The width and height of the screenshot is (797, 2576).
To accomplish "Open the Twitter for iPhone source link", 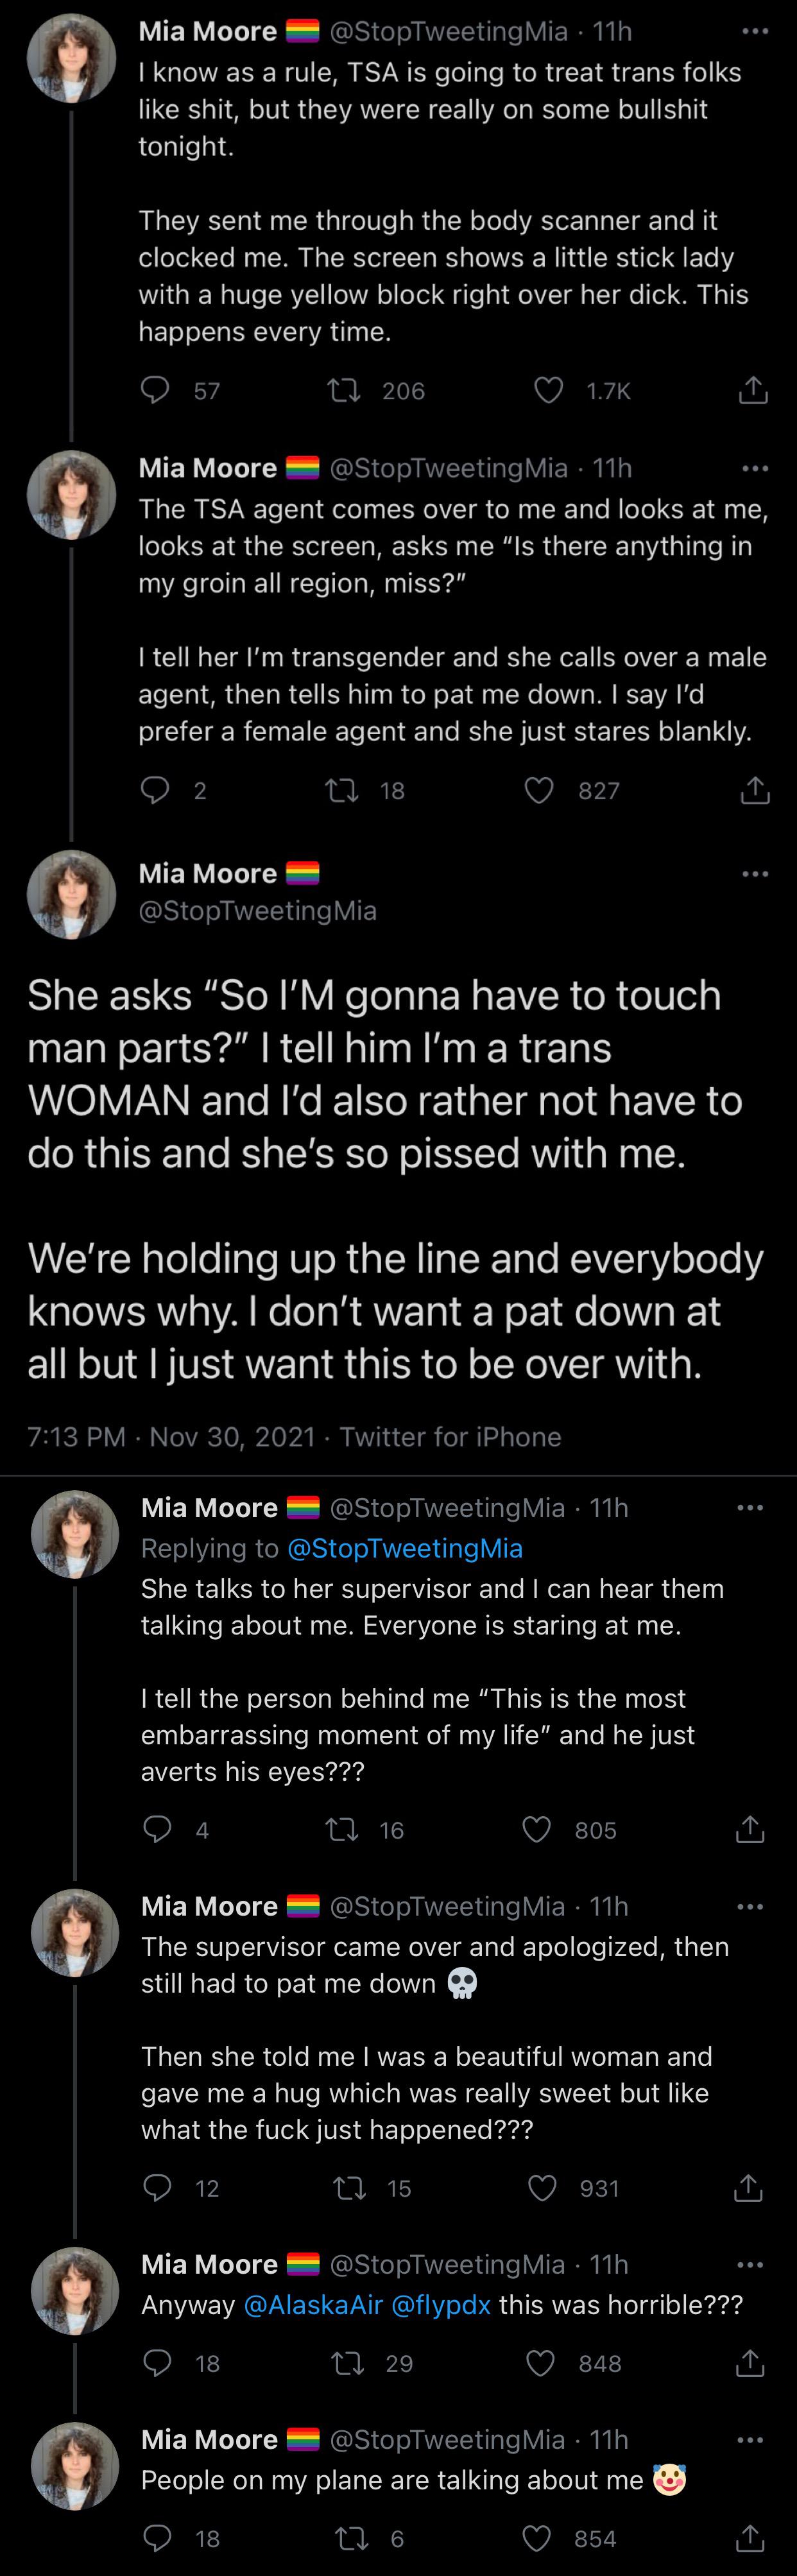I will (450, 1437).
